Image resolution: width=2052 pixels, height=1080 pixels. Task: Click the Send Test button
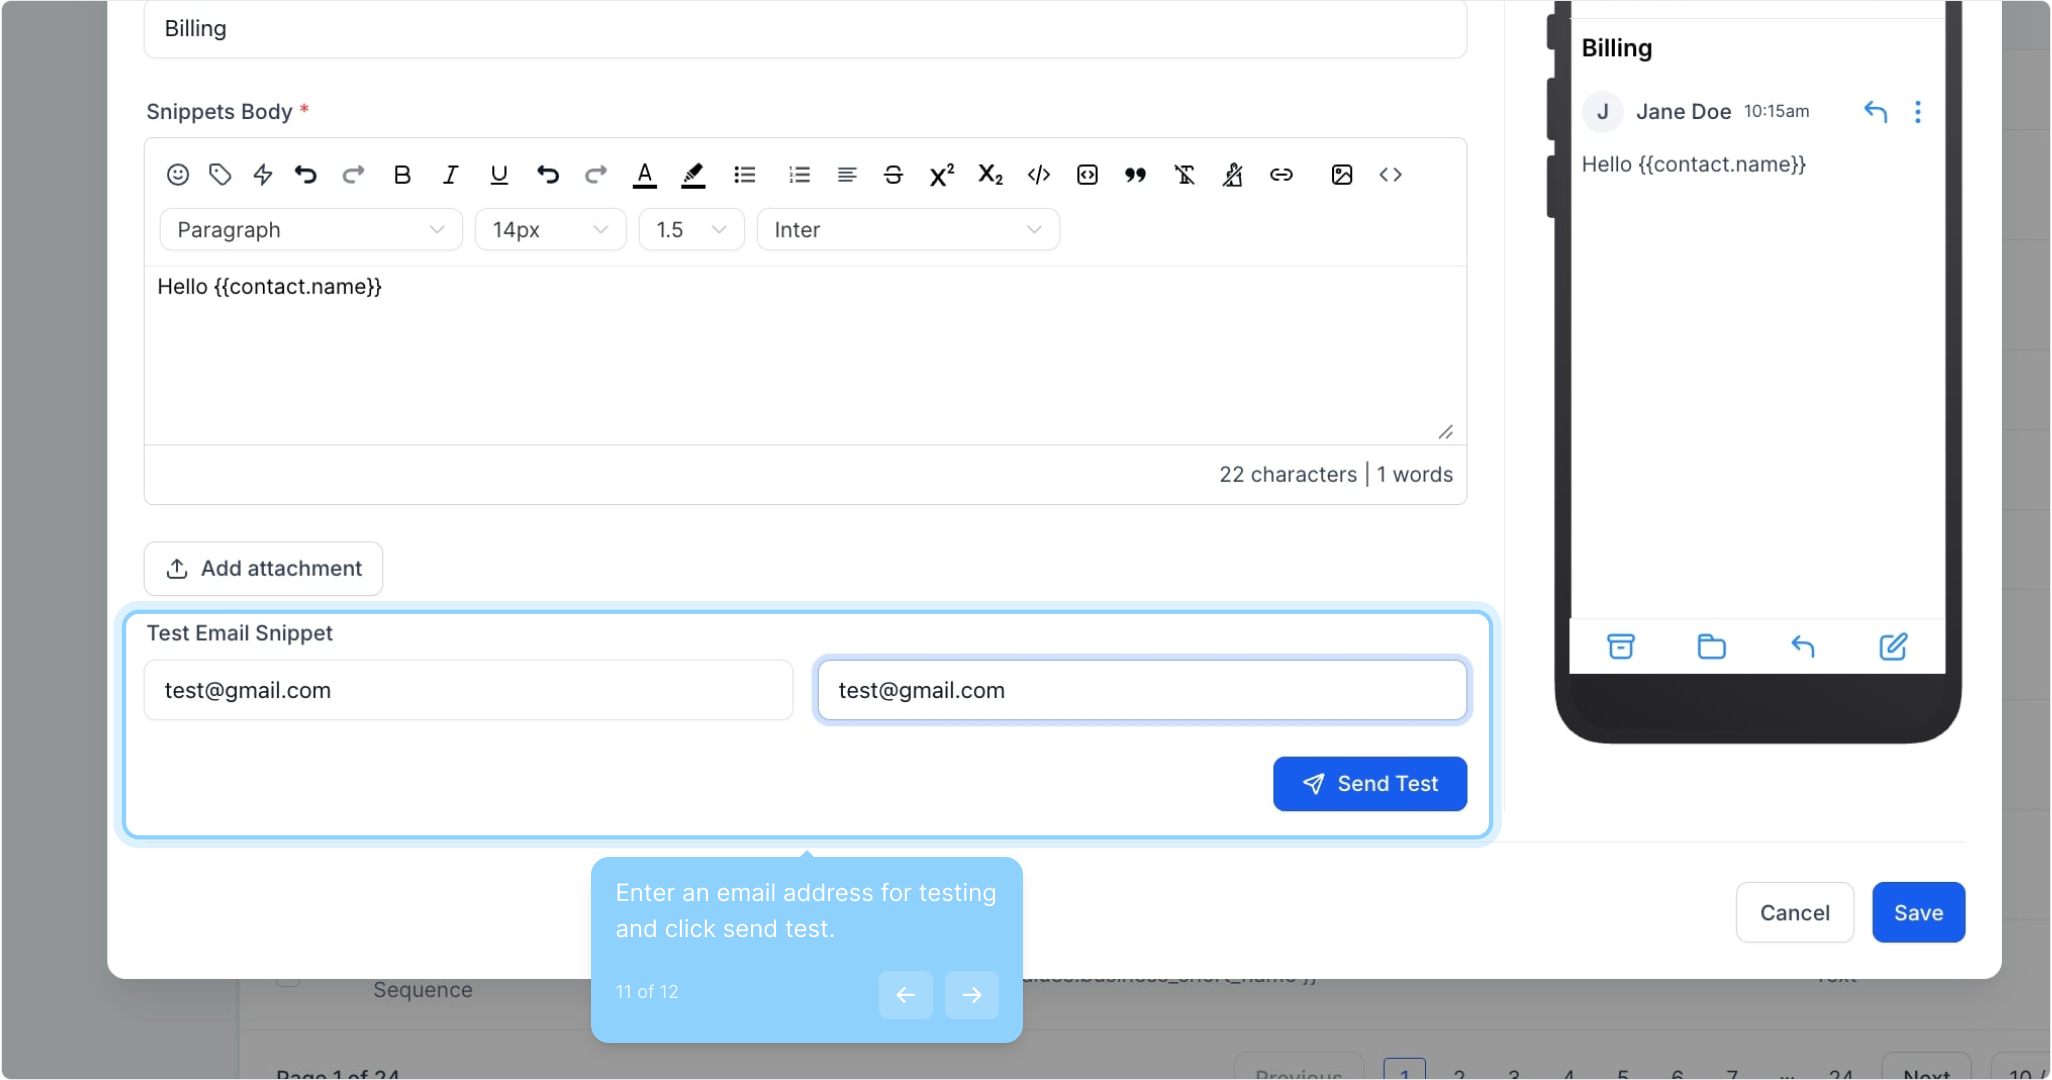(x=1369, y=784)
